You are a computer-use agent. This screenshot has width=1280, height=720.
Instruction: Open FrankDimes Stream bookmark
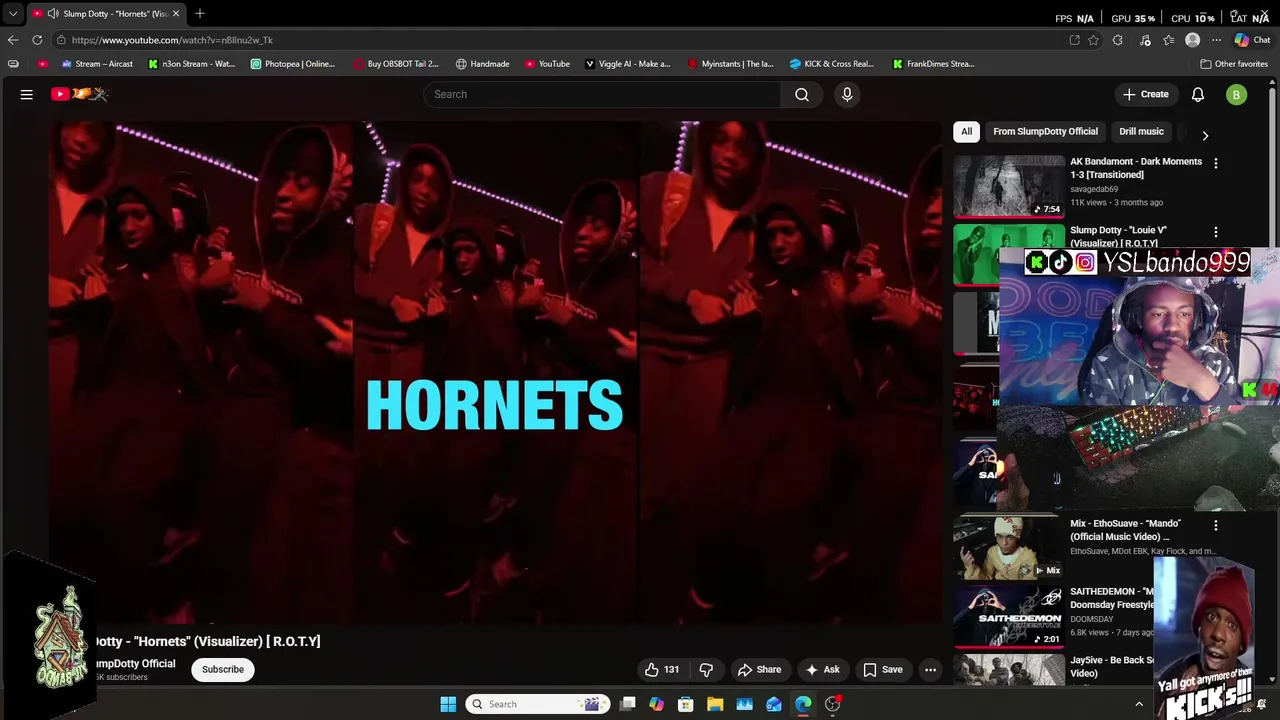[933, 64]
